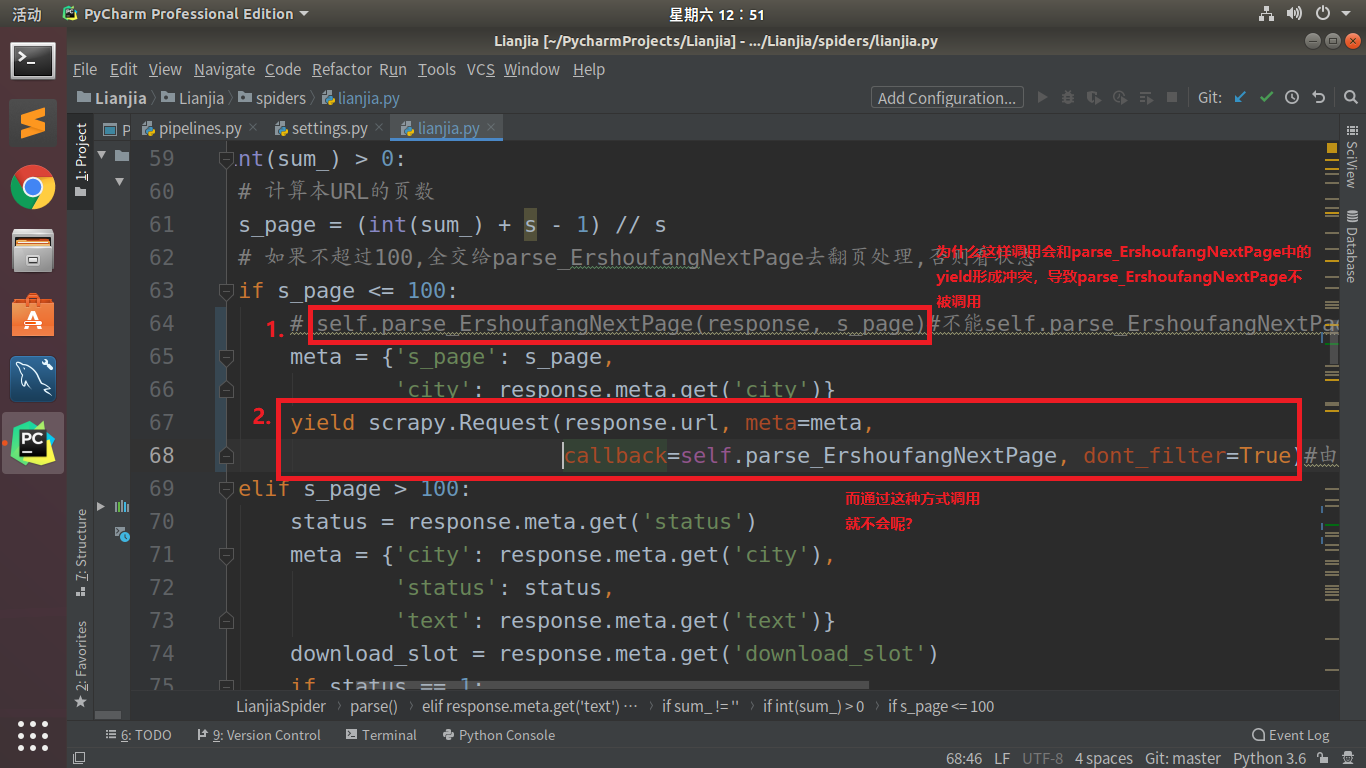The image size is (1366, 768).
Task: Open Sublime Text in the dock
Action: pos(33,124)
